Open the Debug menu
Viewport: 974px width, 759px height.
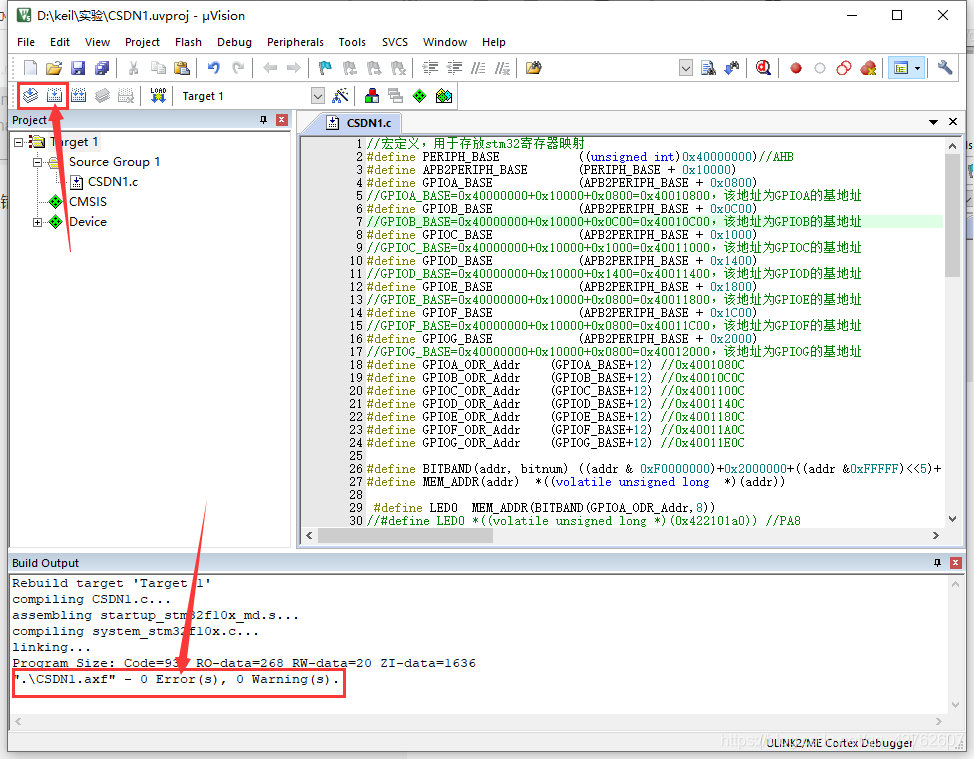[234, 42]
